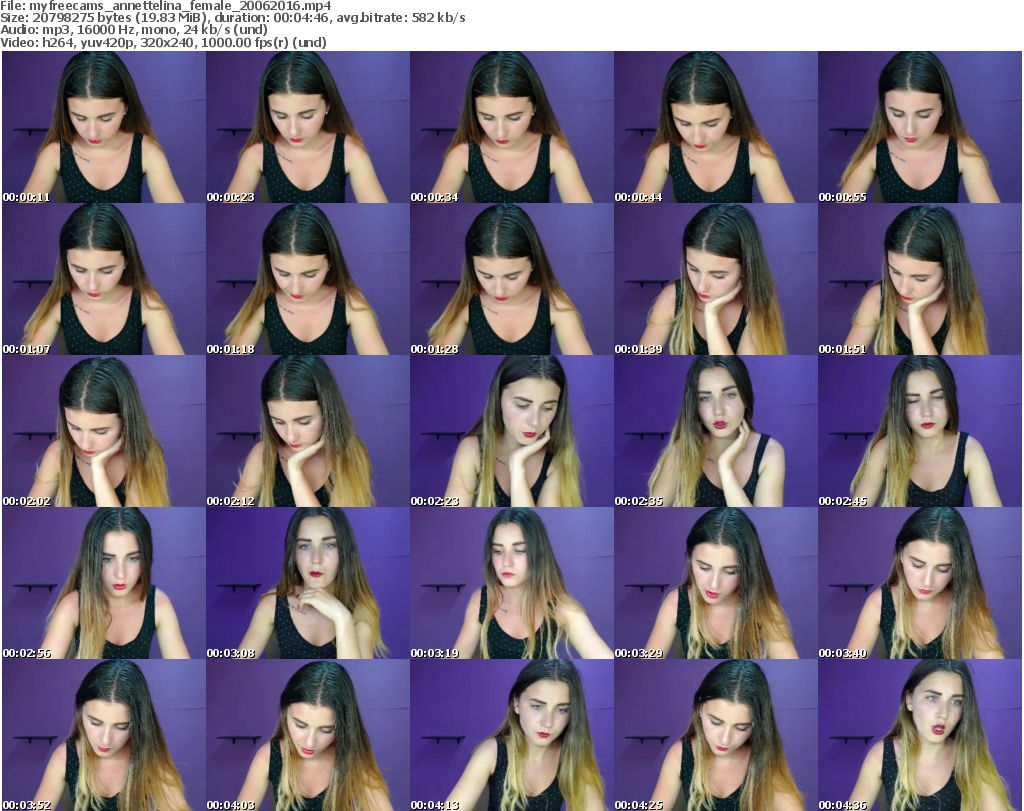Image resolution: width=1024 pixels, height=811 pixels.
Task: Select the frame stamped 00:03:08
Action: coord(308,584)
